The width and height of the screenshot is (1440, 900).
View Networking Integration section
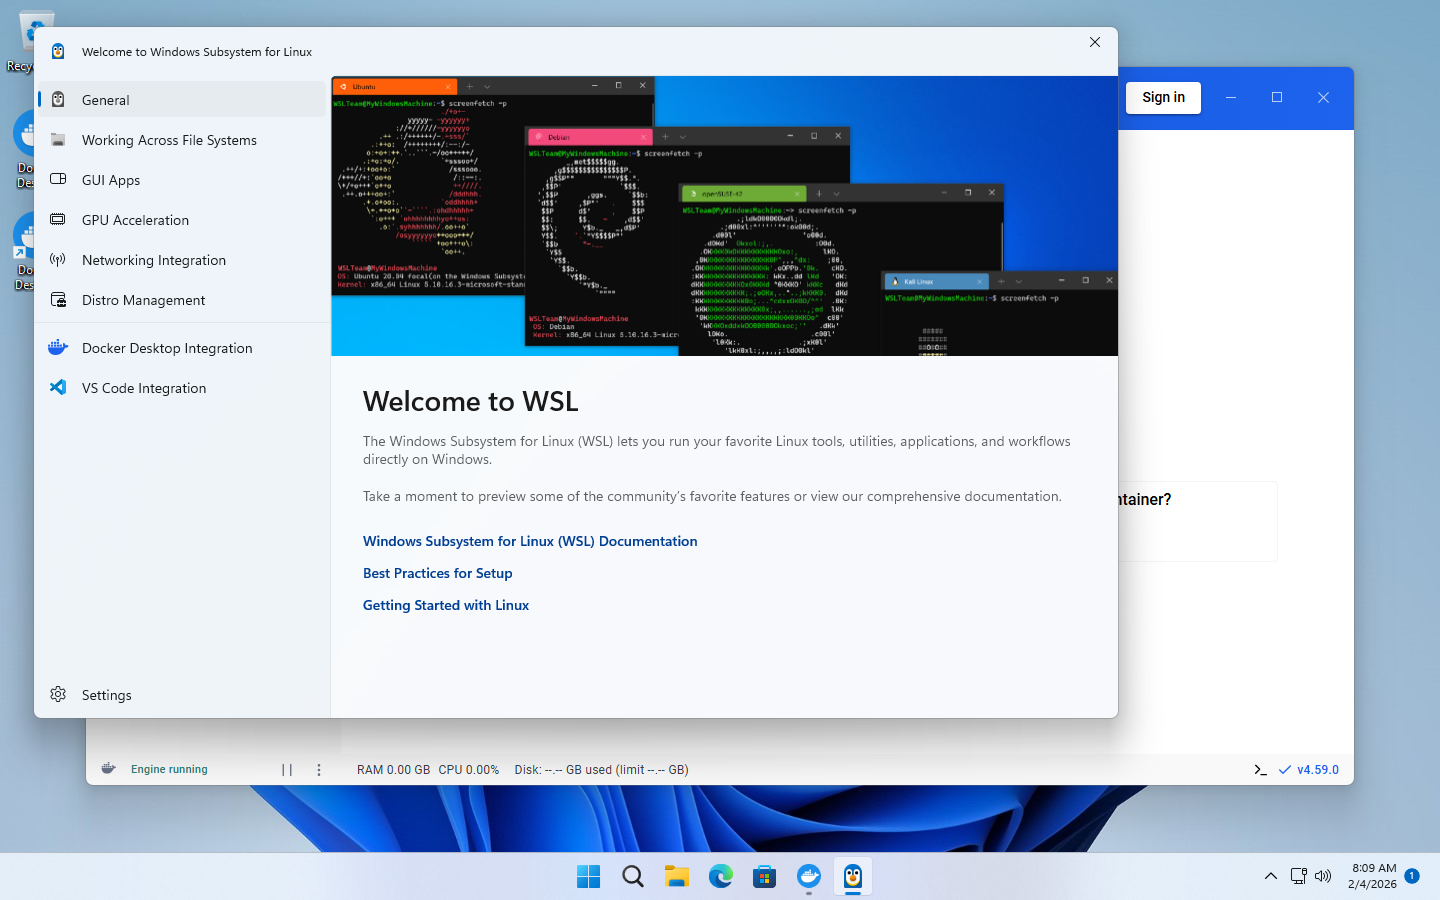tap(154, 260)
